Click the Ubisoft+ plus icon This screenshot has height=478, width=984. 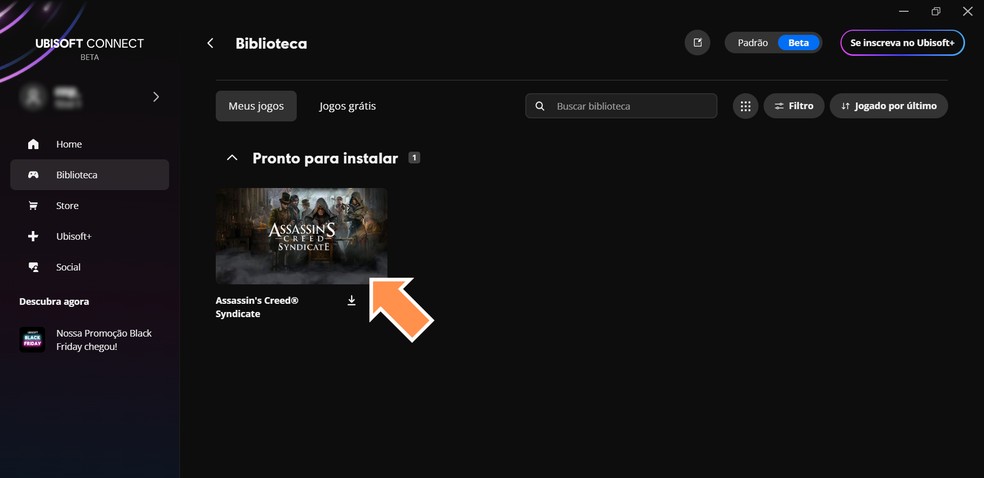(33, 236)
